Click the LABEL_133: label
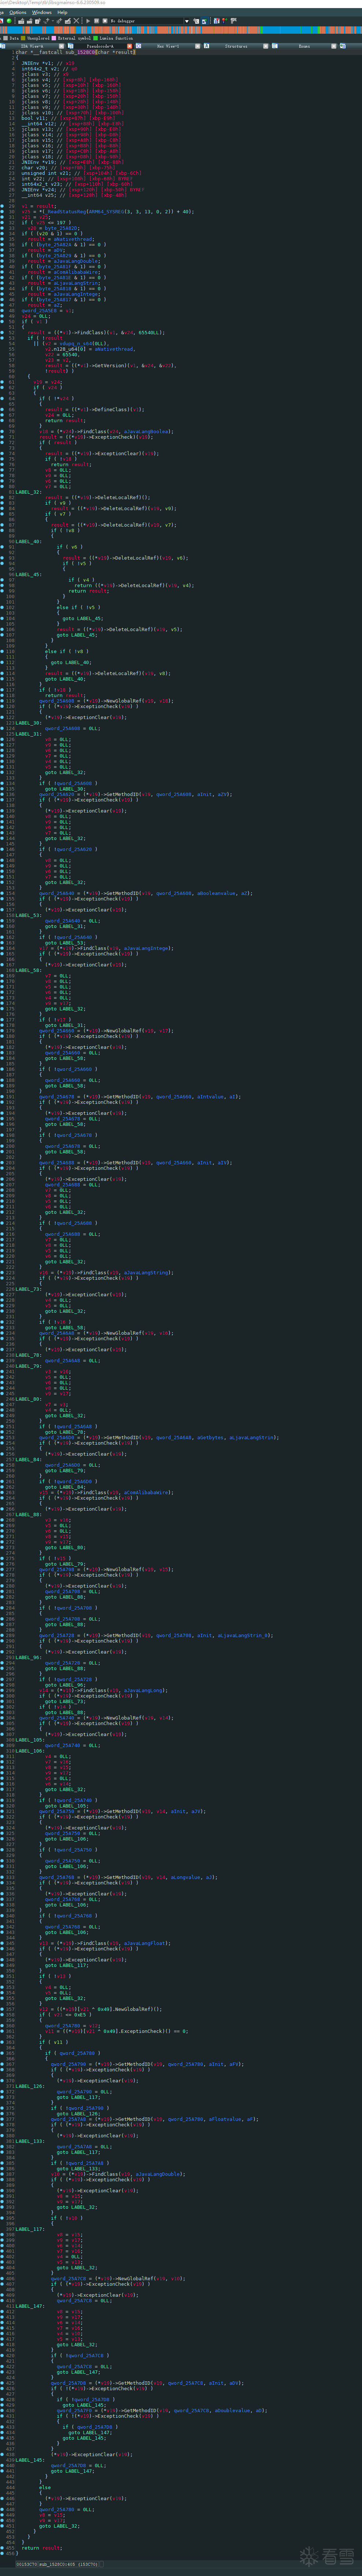 tap(30, 2141)
